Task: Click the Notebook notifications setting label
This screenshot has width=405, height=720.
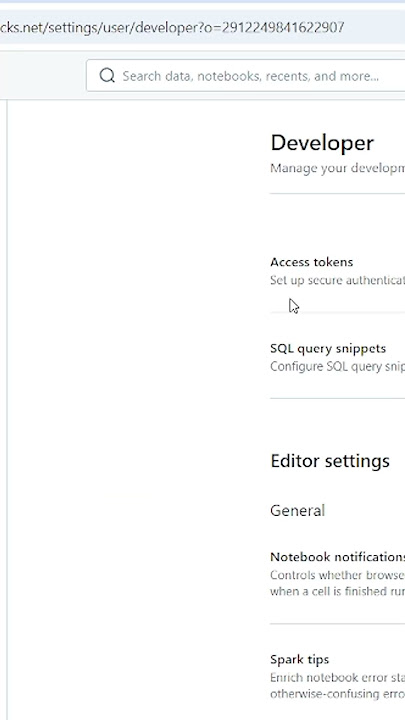Action: pos(338,557)
